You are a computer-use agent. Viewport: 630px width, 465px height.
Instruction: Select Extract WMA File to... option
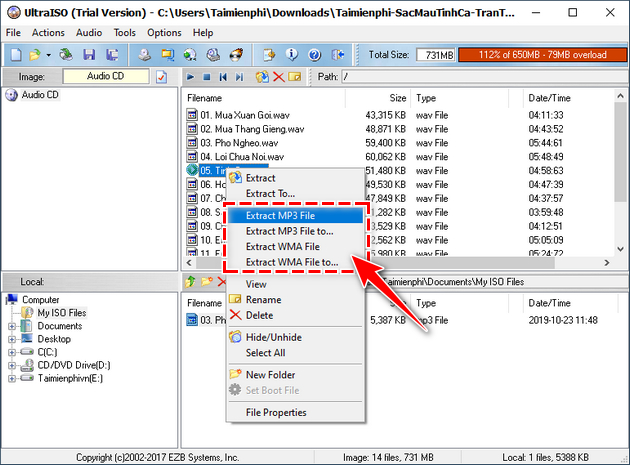[296, 262]
